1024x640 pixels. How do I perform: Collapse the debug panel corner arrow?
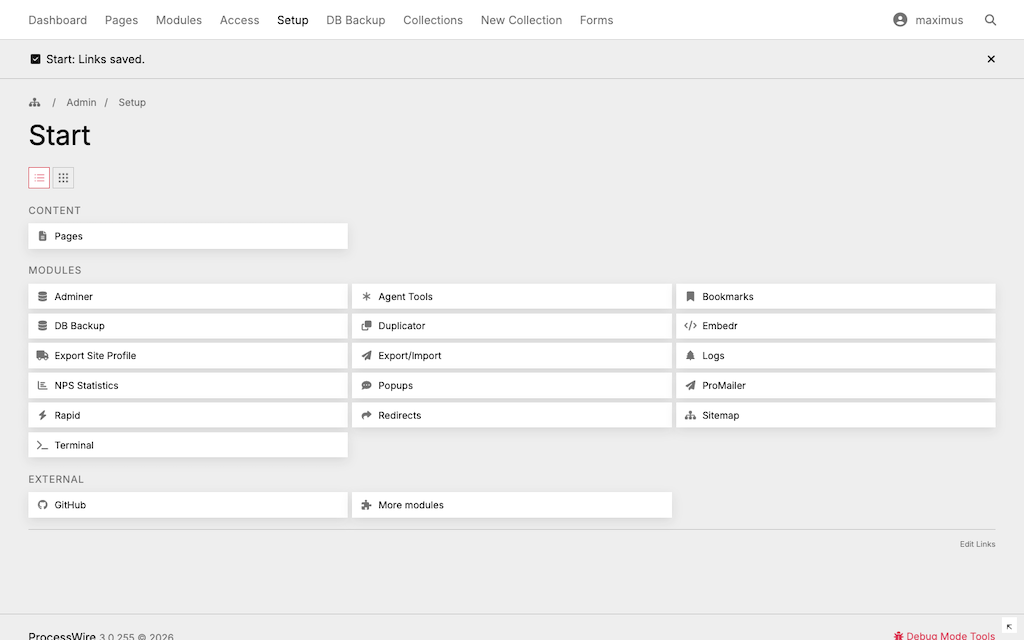[1009, 626]
